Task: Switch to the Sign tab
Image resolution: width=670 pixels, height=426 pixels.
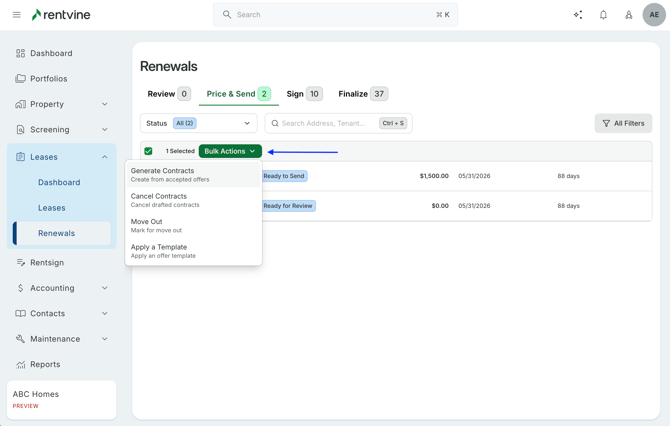Action: 303,94
